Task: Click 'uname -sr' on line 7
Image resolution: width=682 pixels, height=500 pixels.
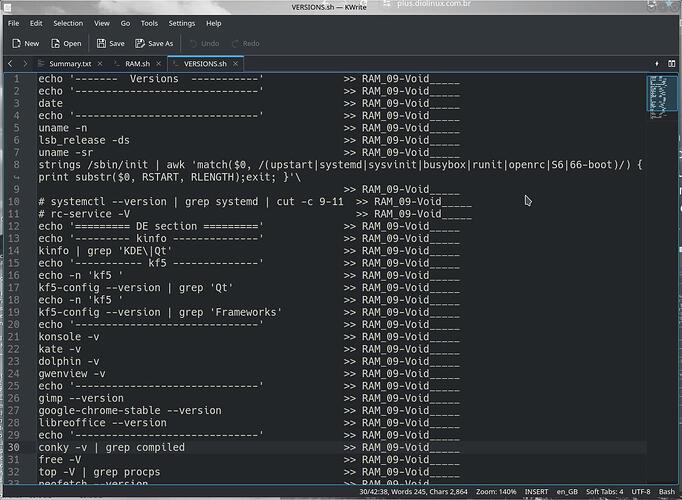Action: point(66,153)
